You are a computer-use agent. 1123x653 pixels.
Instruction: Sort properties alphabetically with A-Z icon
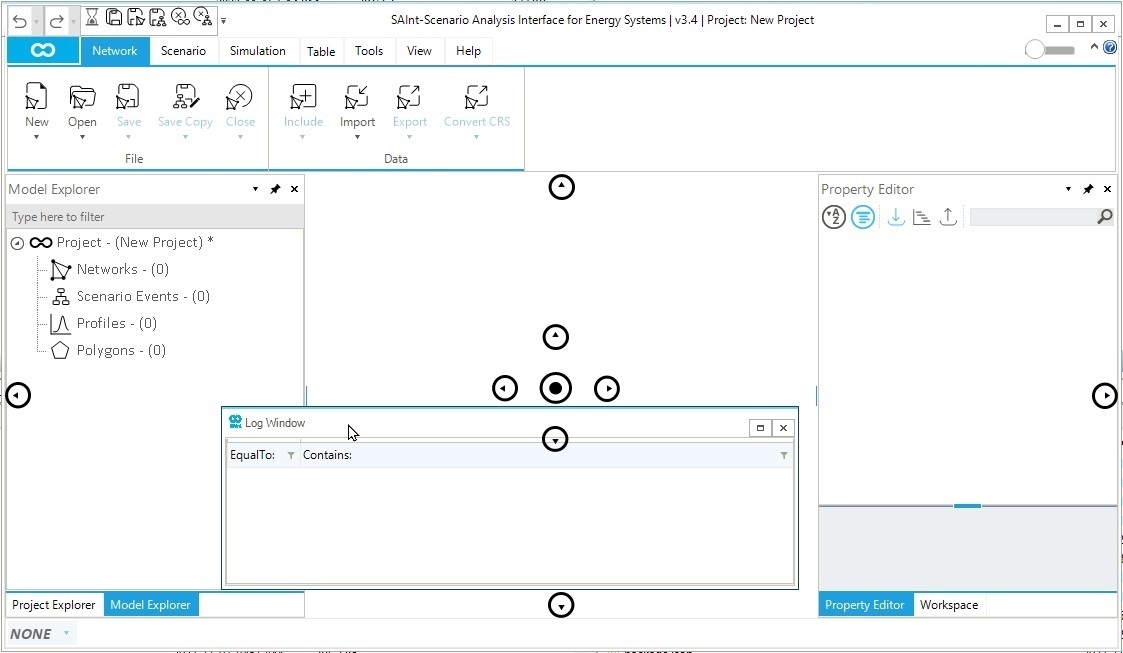[833, 217]
